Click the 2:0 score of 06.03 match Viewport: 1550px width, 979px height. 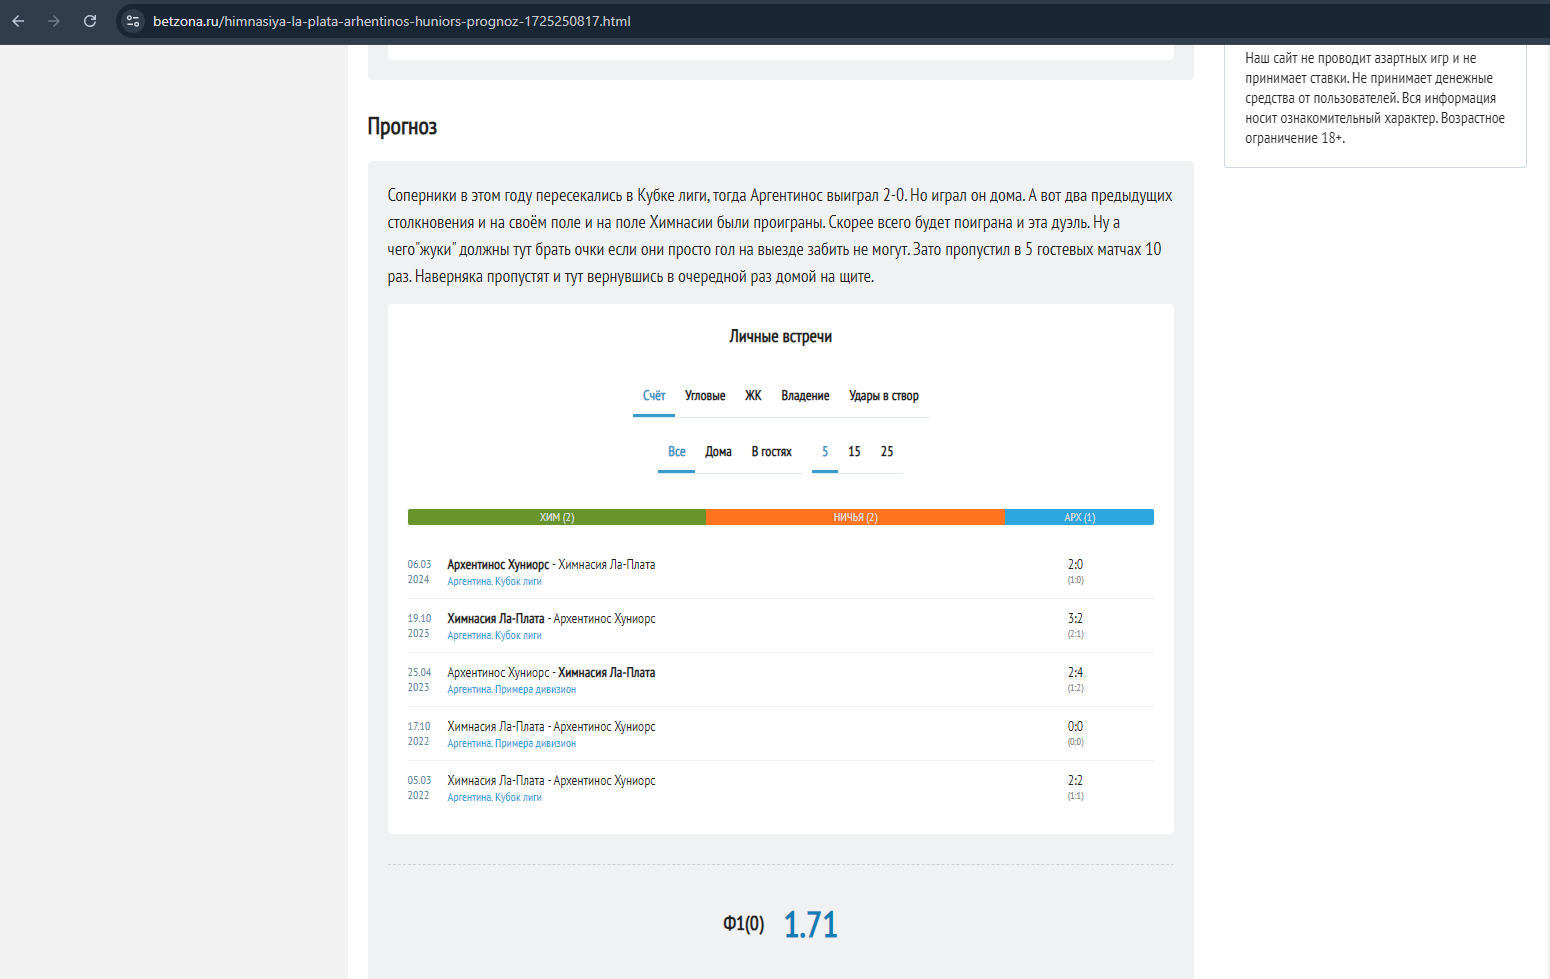(1075, 565)
